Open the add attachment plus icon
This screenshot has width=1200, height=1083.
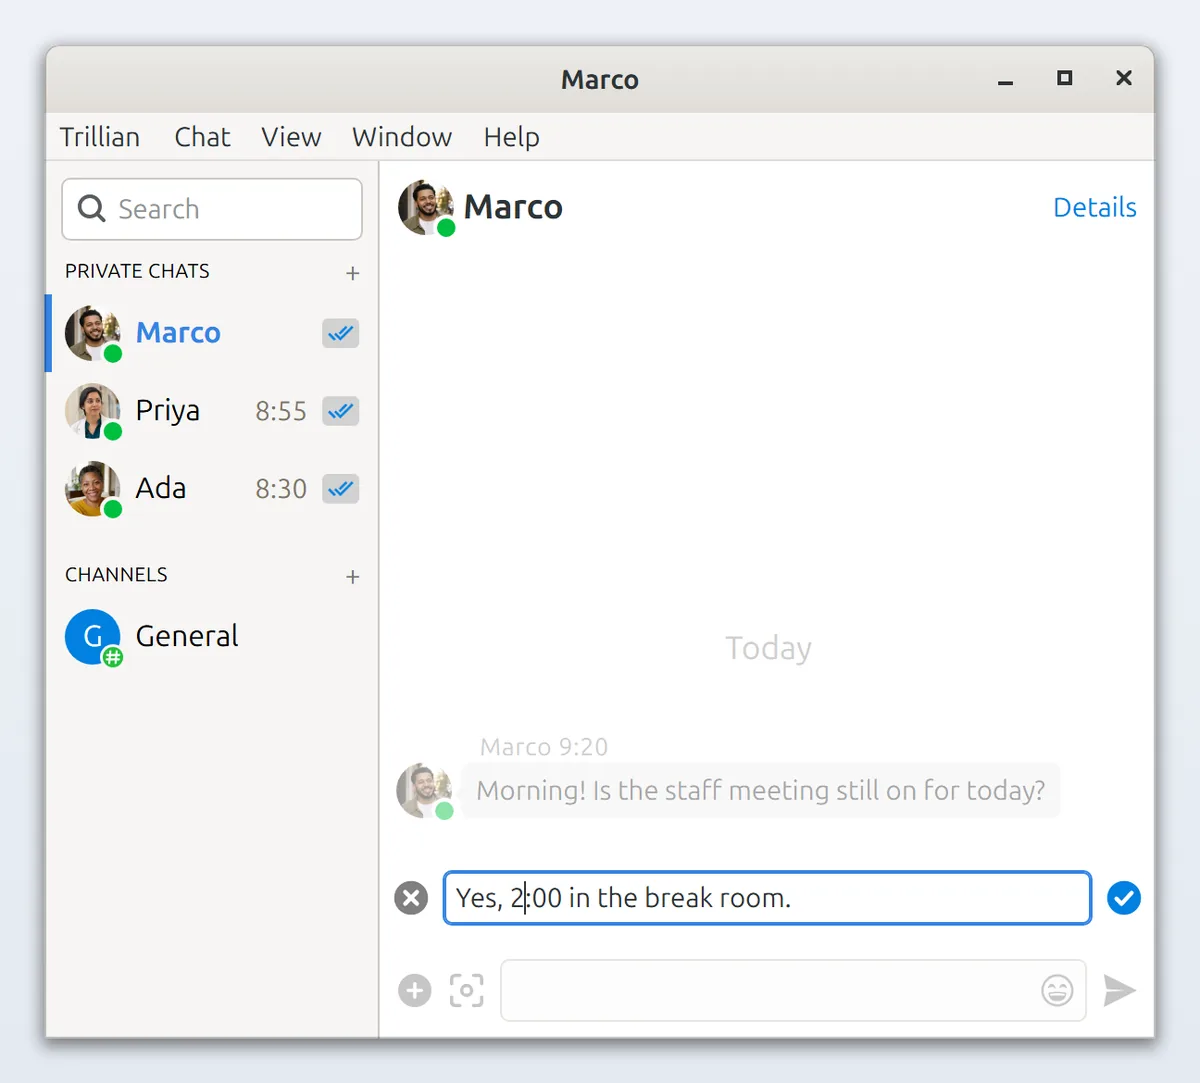click(415, 991)
